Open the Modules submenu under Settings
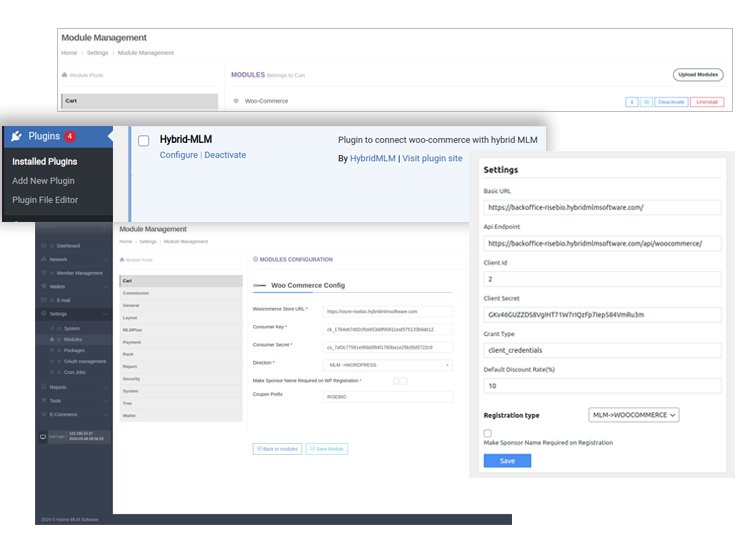 coord(73,339)
